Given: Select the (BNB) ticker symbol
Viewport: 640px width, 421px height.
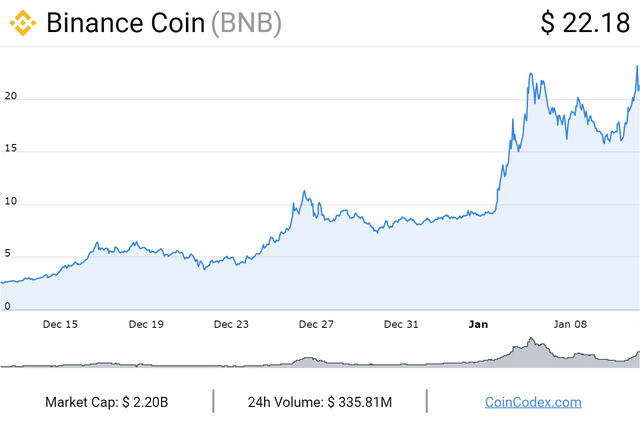Looking at the screenshot, I should click(x=246, y=23).
